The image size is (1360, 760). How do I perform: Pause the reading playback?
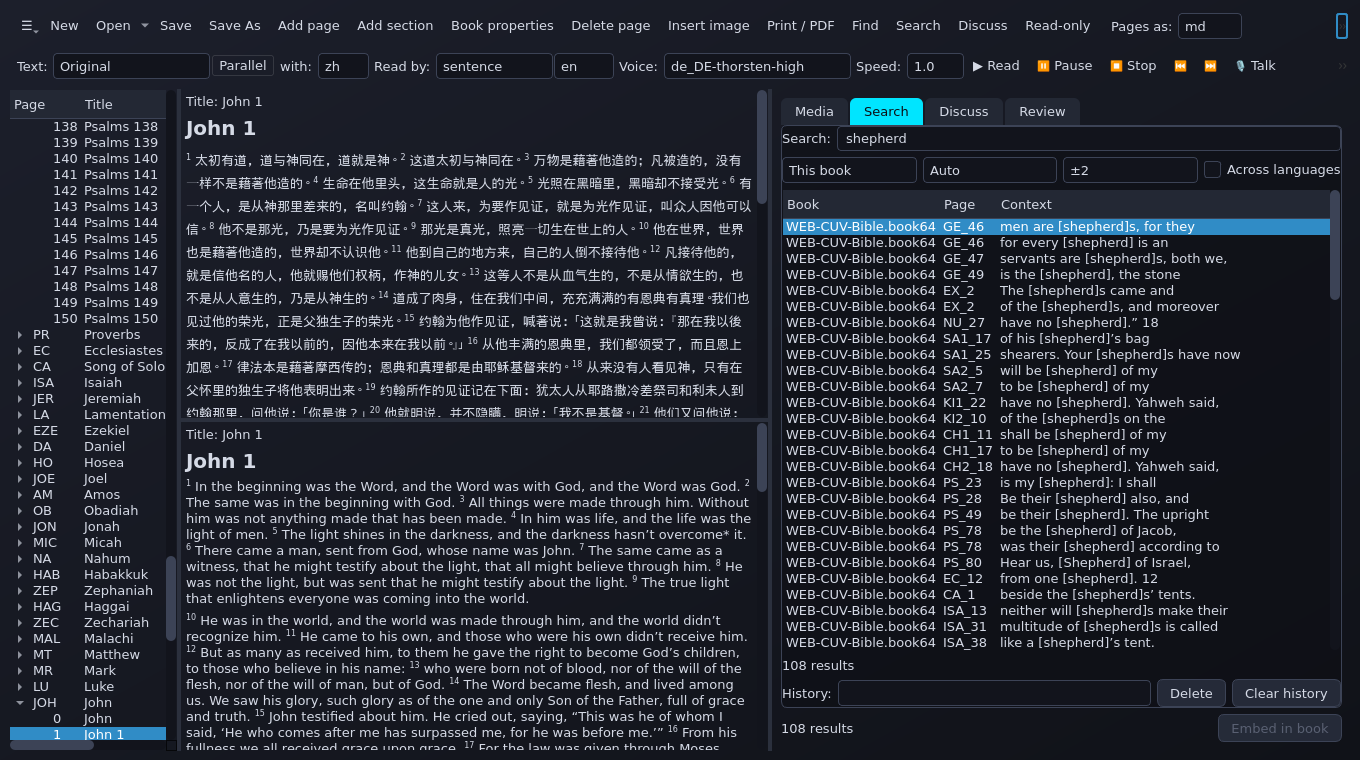[1064, 66]
